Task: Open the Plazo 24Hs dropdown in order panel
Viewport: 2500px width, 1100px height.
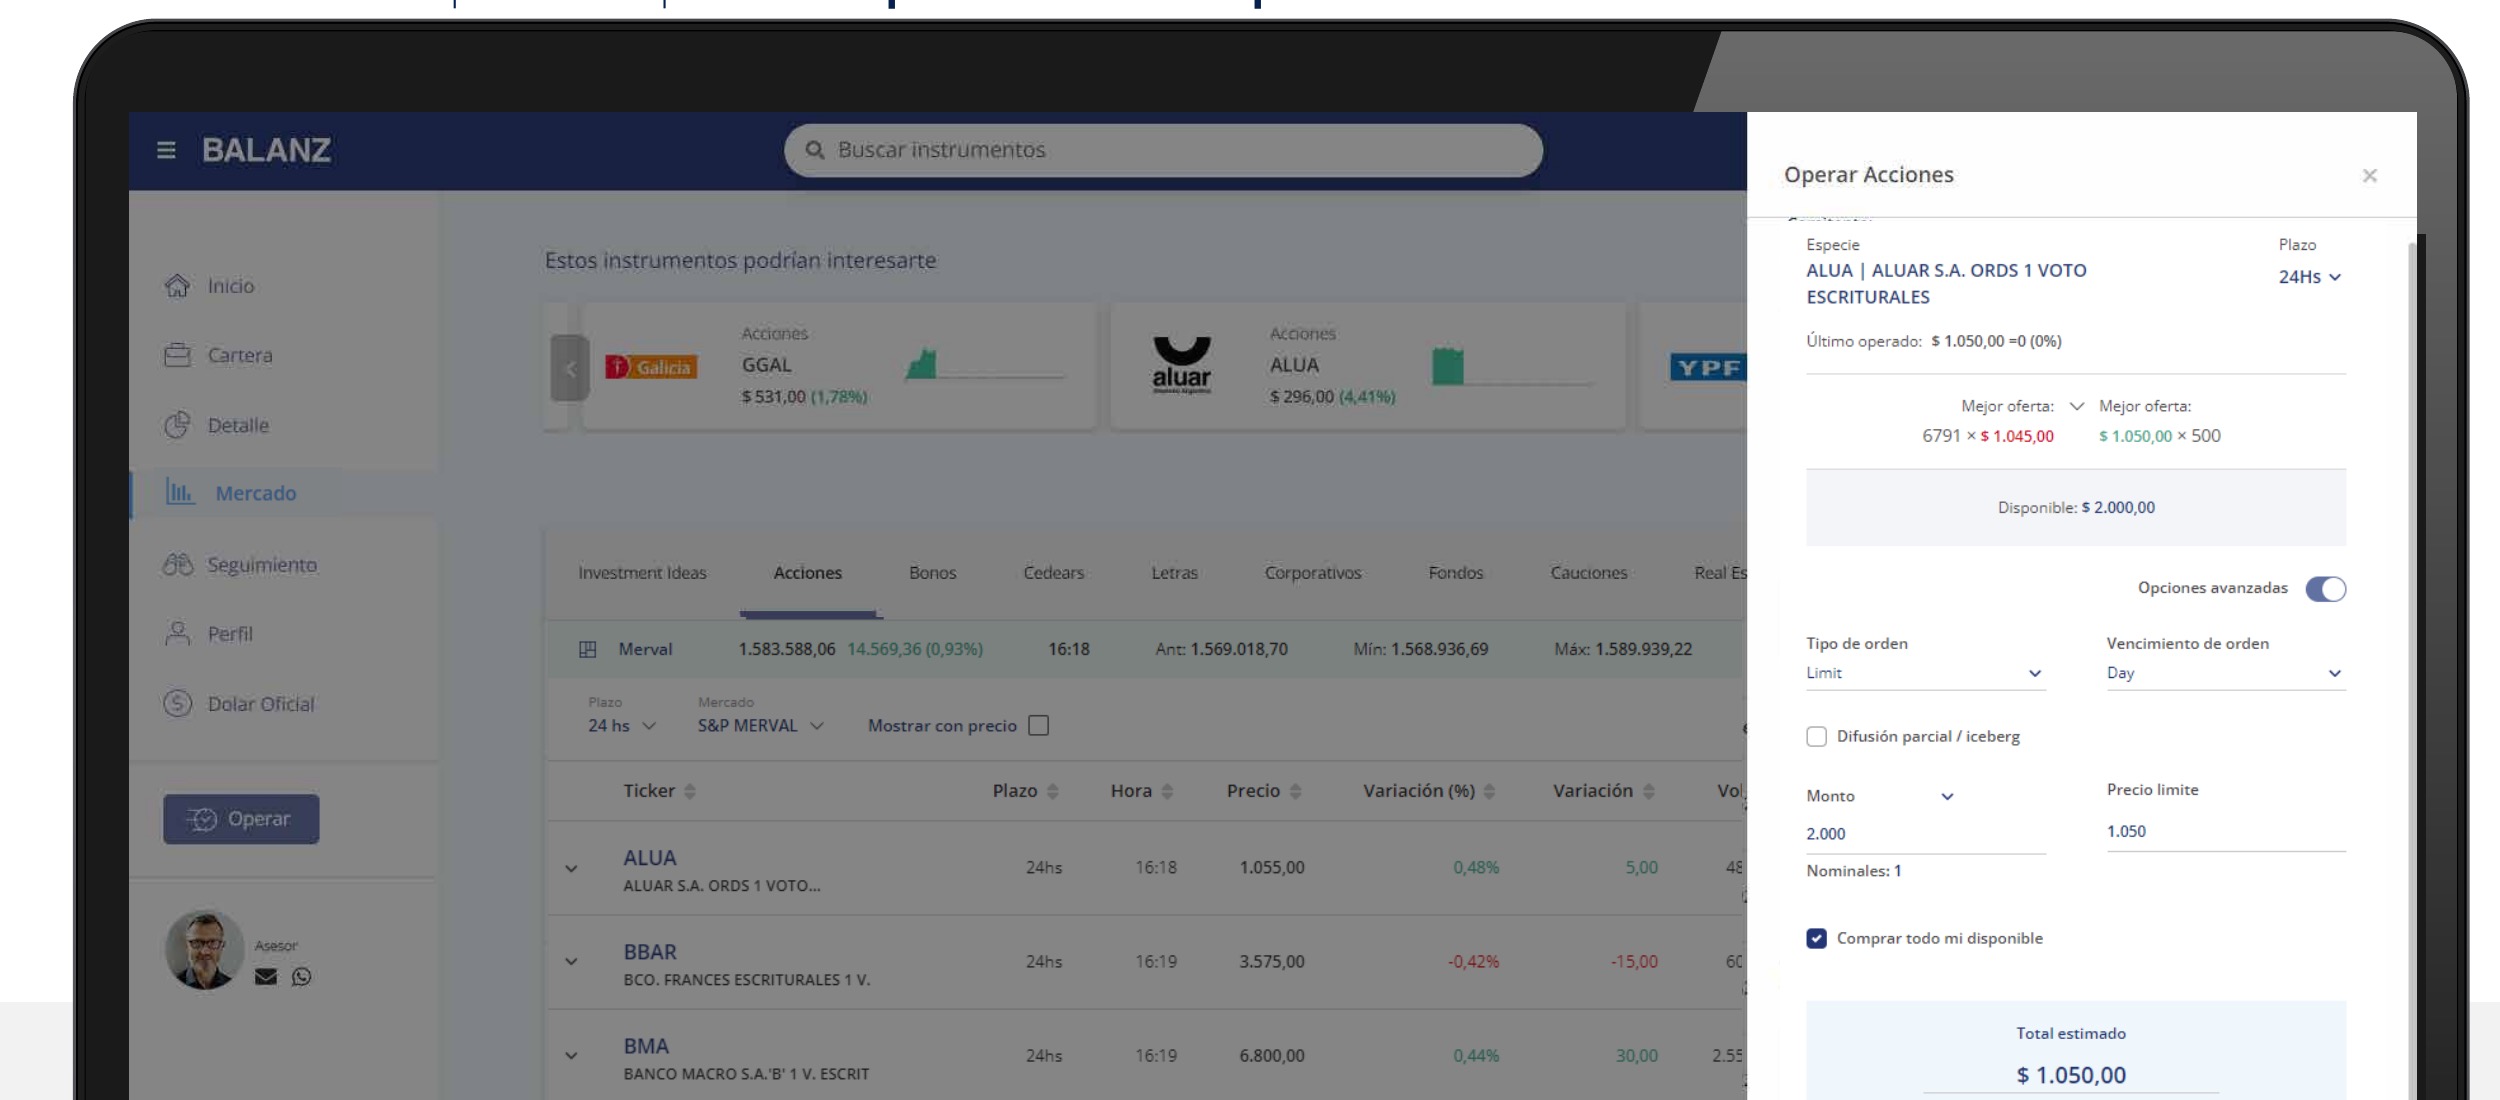Action: tap(2310, 277)
